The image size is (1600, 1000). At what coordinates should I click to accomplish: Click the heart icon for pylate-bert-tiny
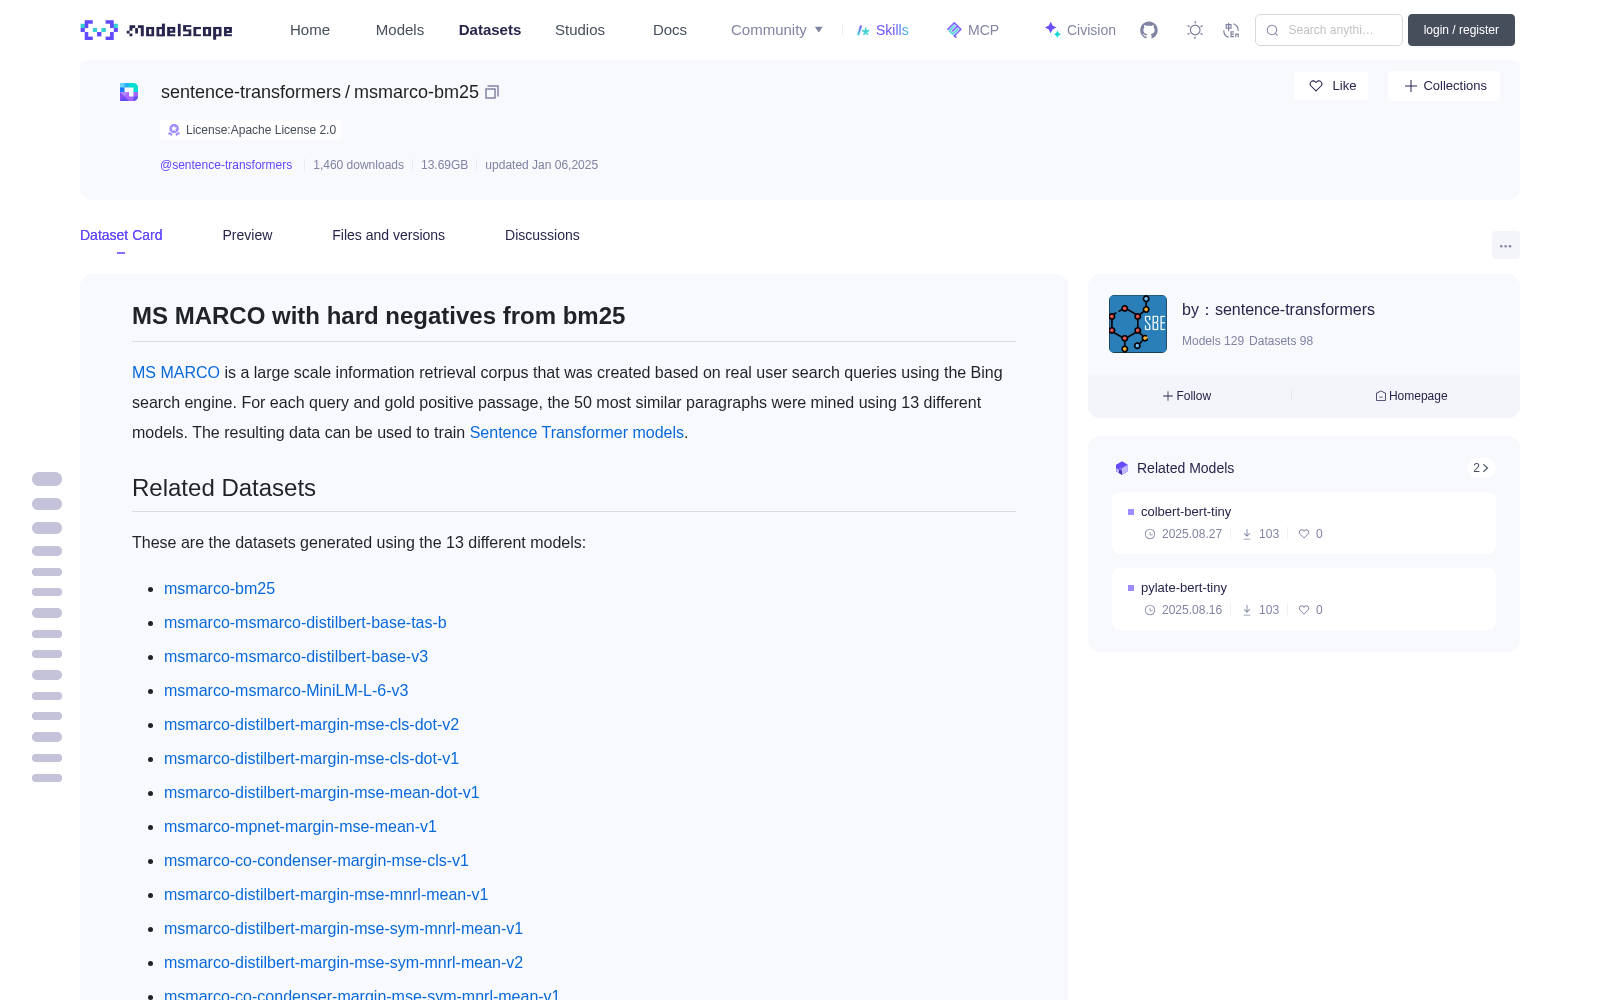[x=1304, y=610]
